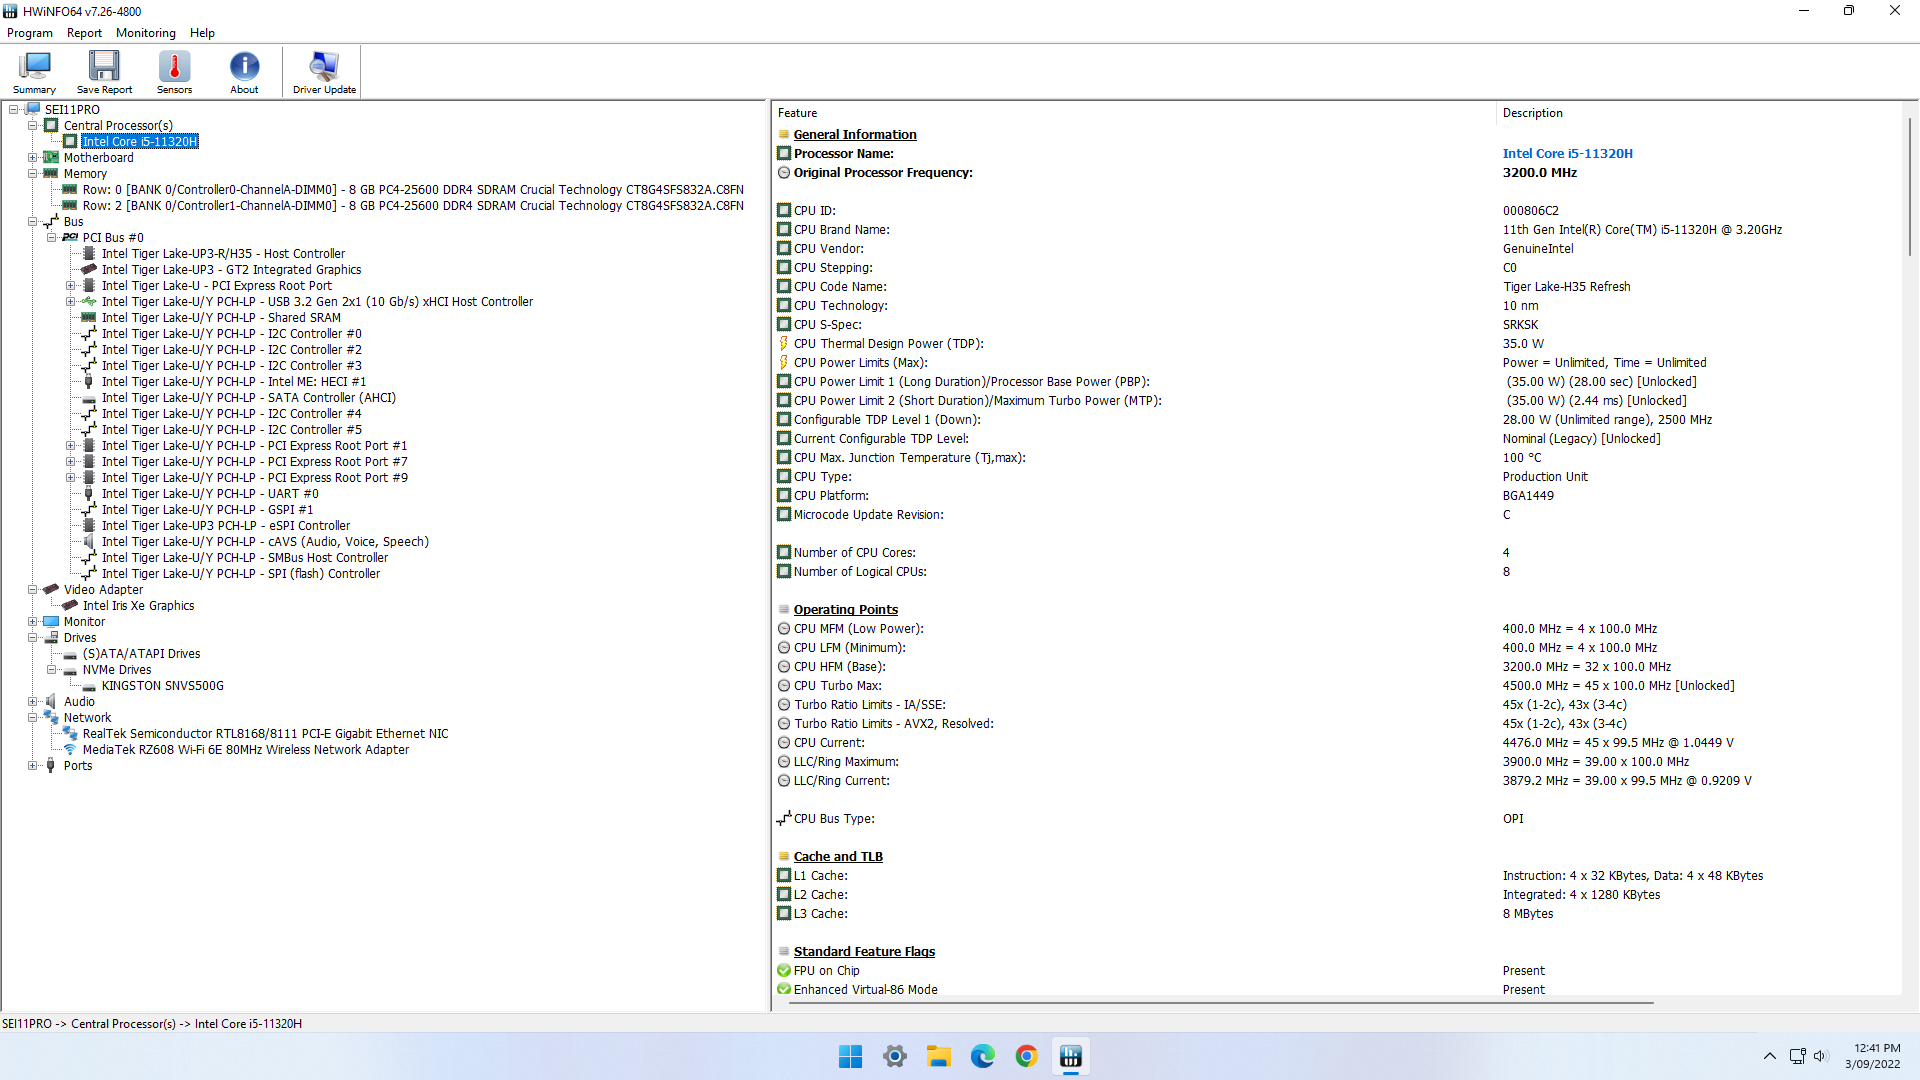Click the Intel Core i5-11320H processor name value

click(x=1567, y=153)
